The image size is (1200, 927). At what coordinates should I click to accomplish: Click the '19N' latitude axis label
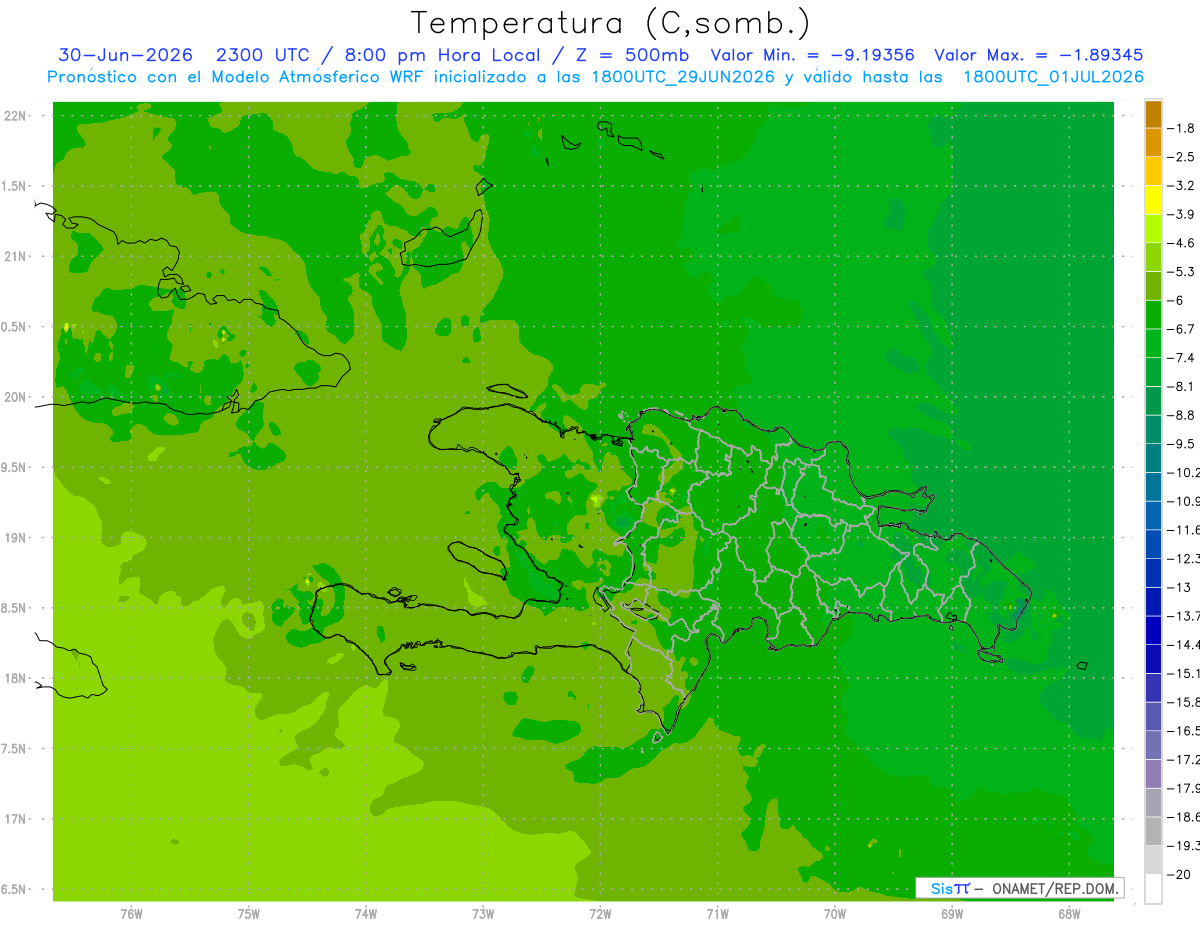pyautogui.click(x=15, y=538)
